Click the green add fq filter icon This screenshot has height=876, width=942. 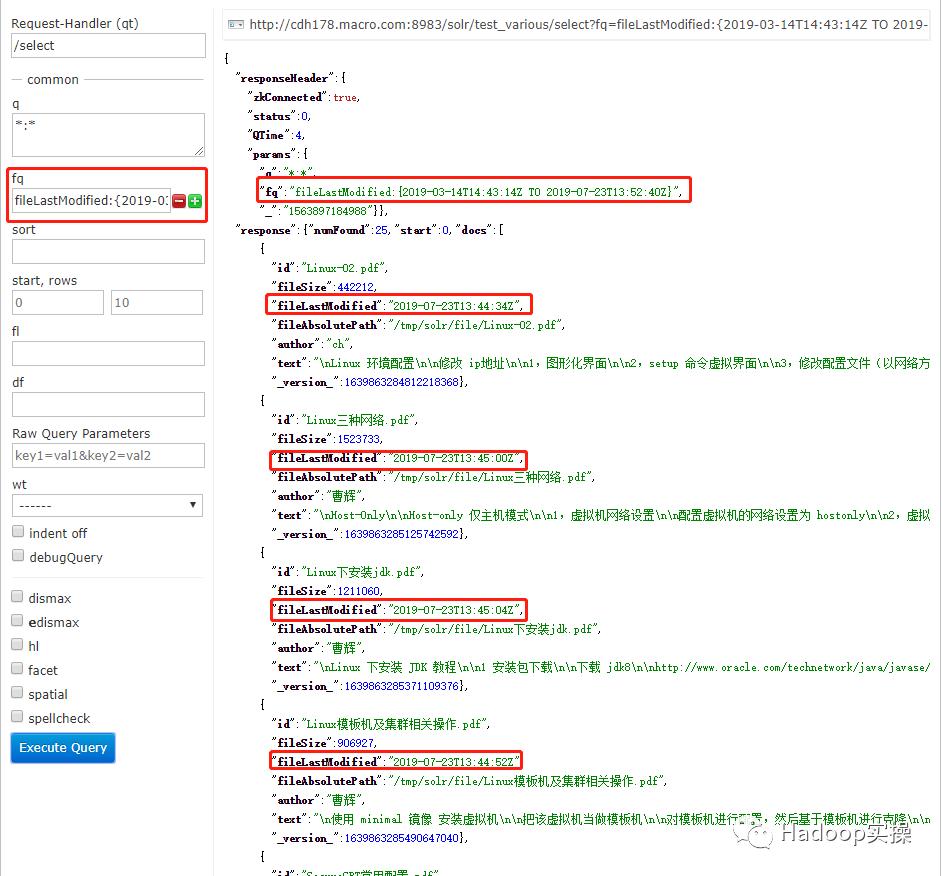click(x=195, y=201)
